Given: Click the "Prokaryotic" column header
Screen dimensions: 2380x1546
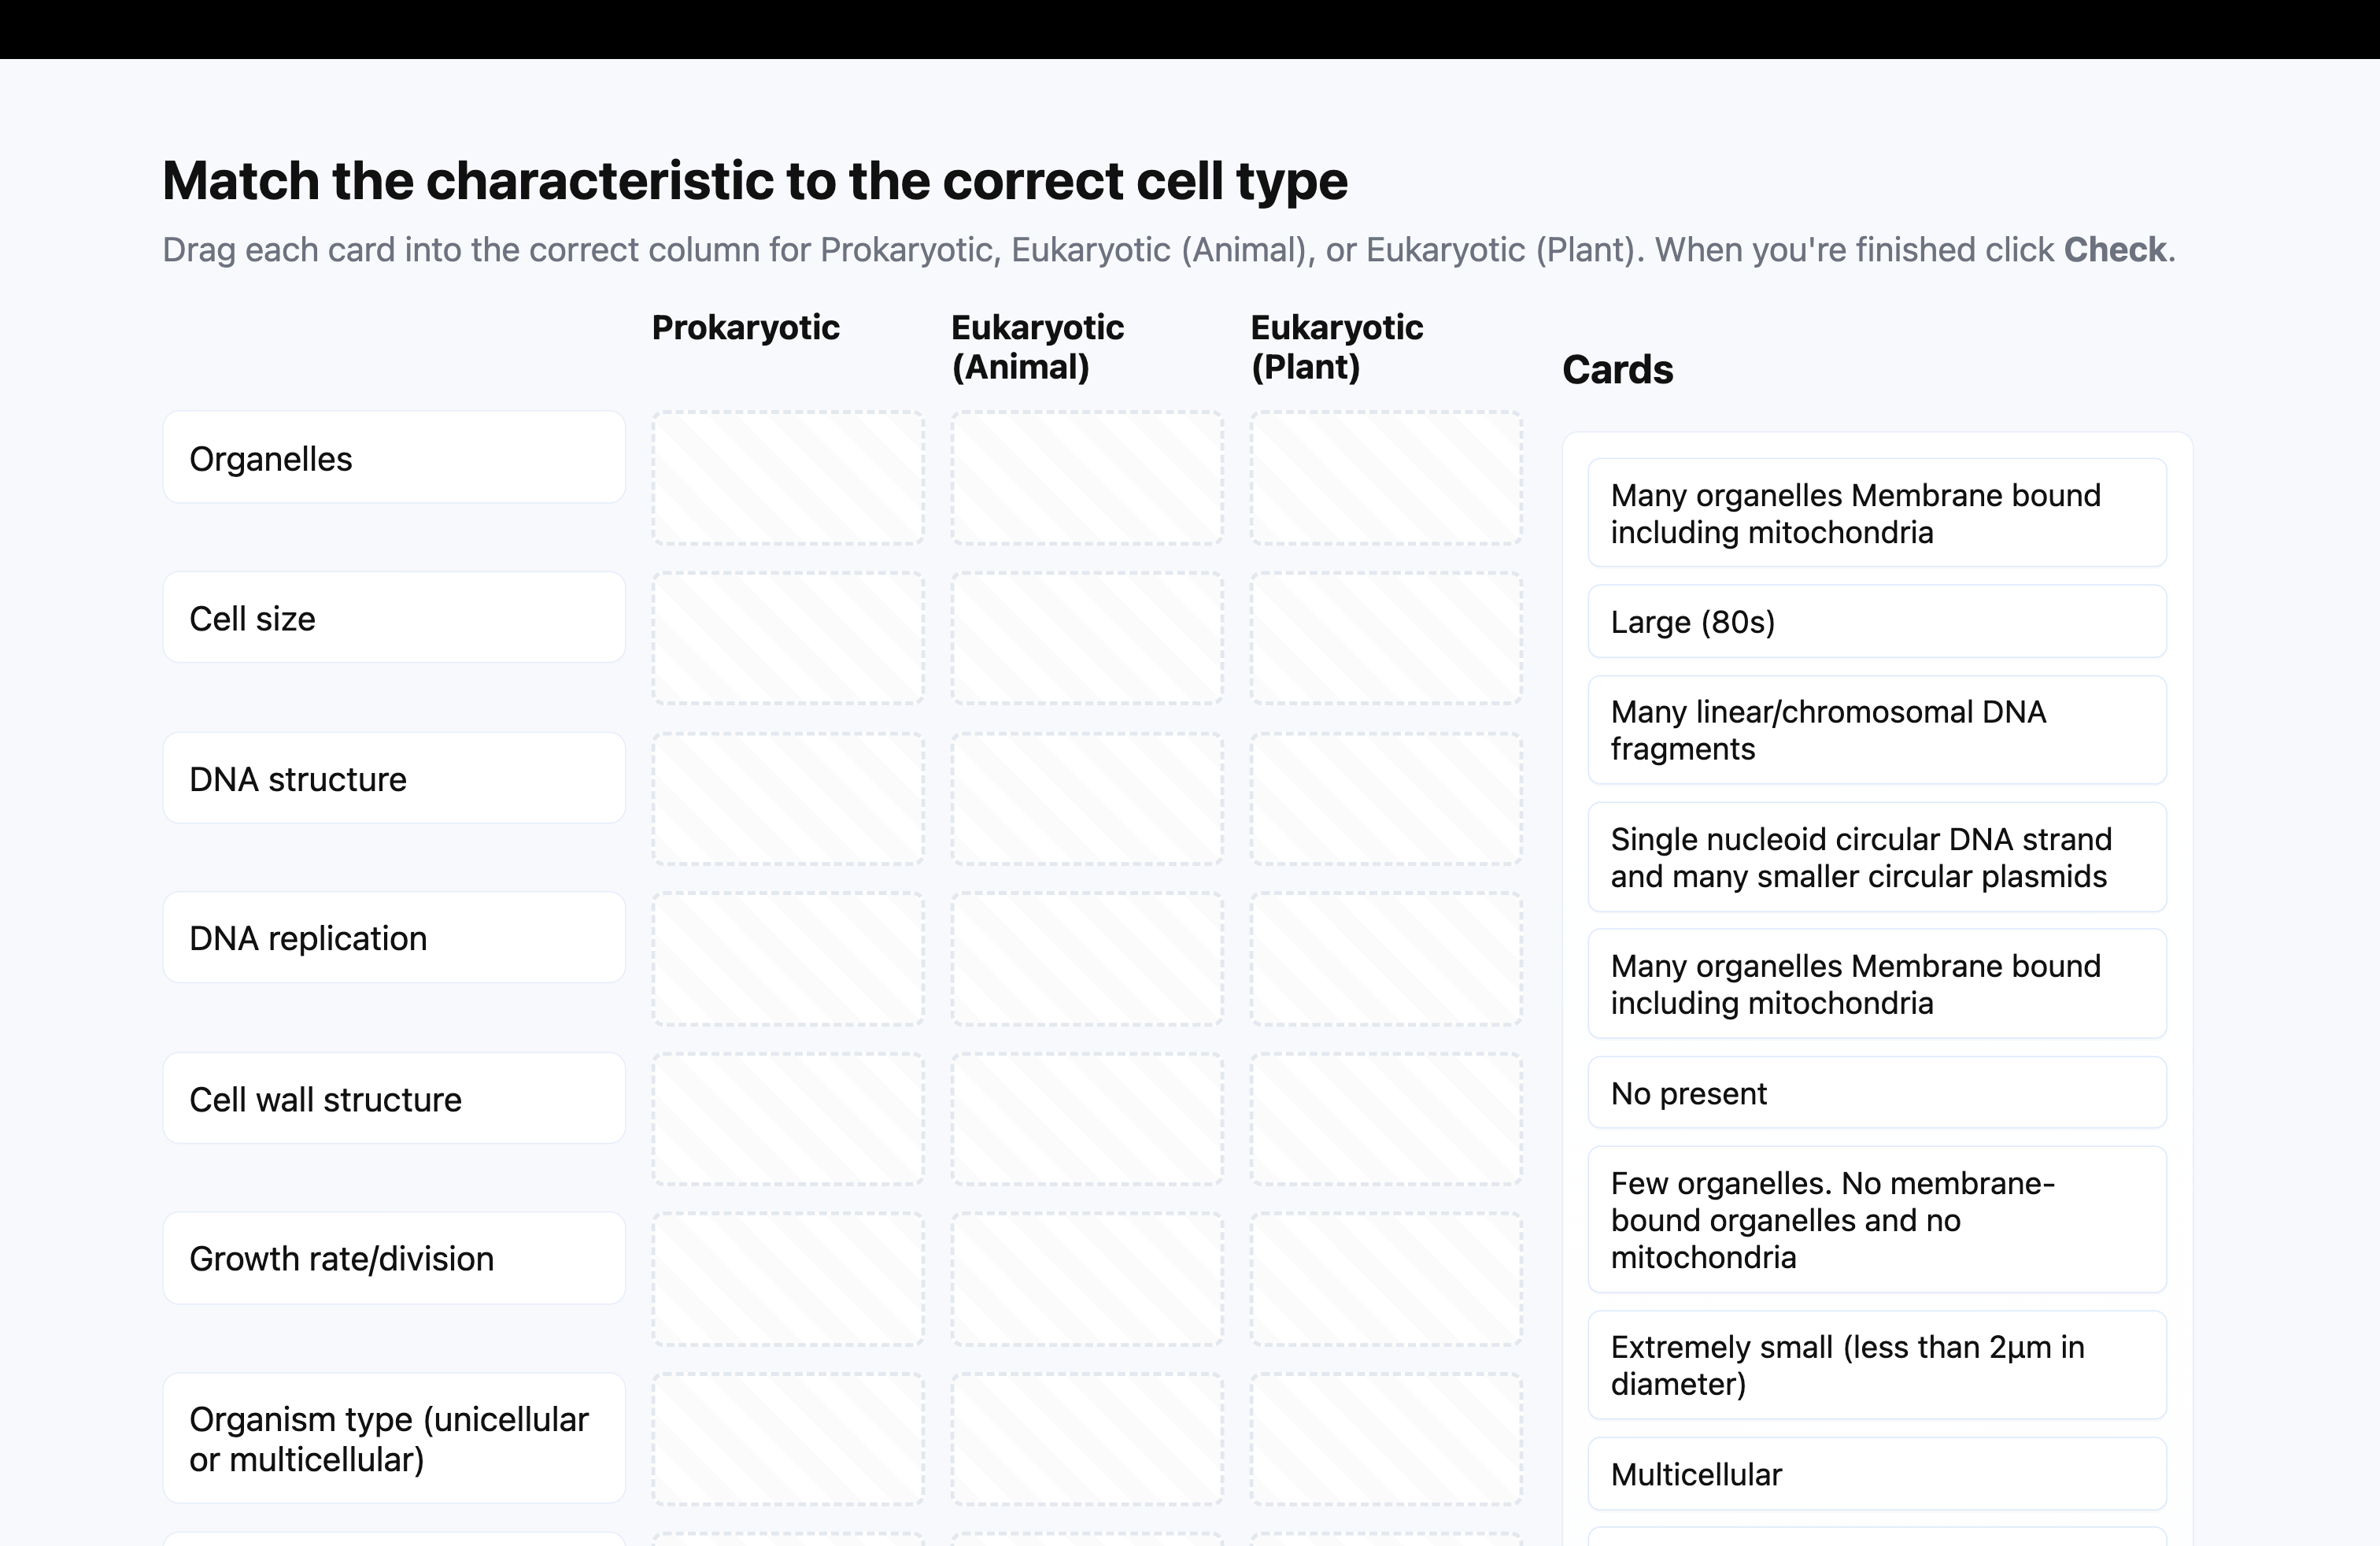Looking at the screenshot, I should coord(745,327).
